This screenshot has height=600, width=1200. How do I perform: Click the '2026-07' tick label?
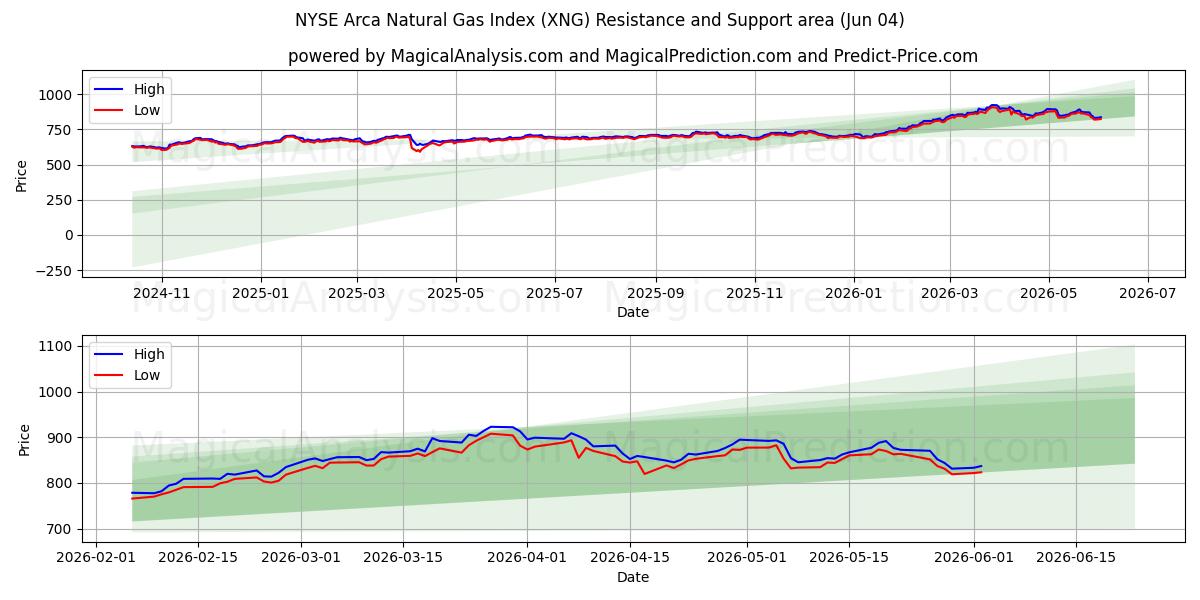point(1146,293)
